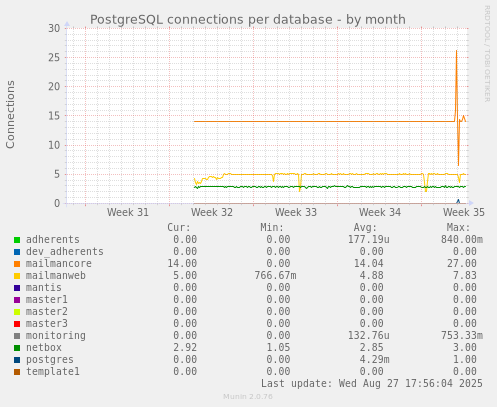Click the small postgres blue blip near Week 35

(458, 201)
